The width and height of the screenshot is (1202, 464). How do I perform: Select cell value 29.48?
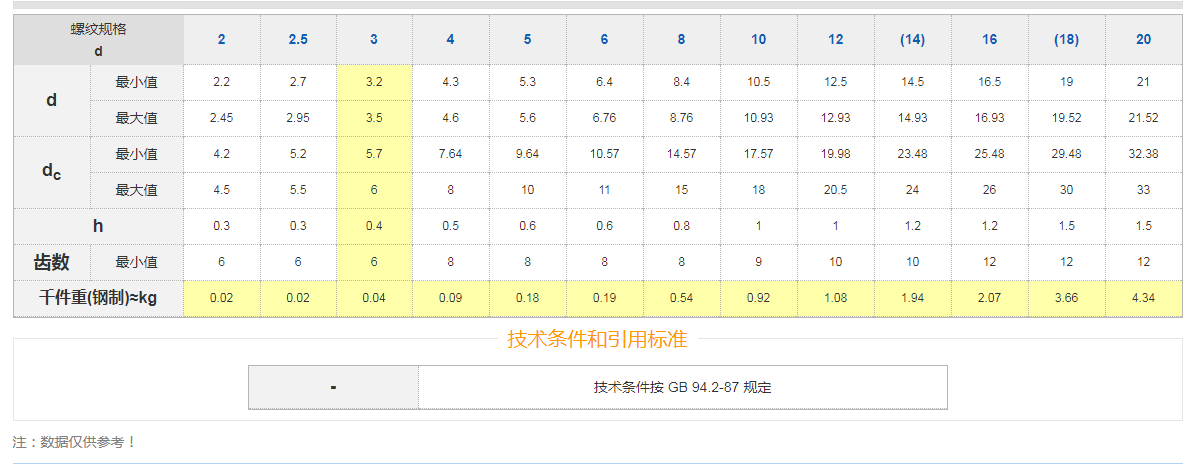1066,154
